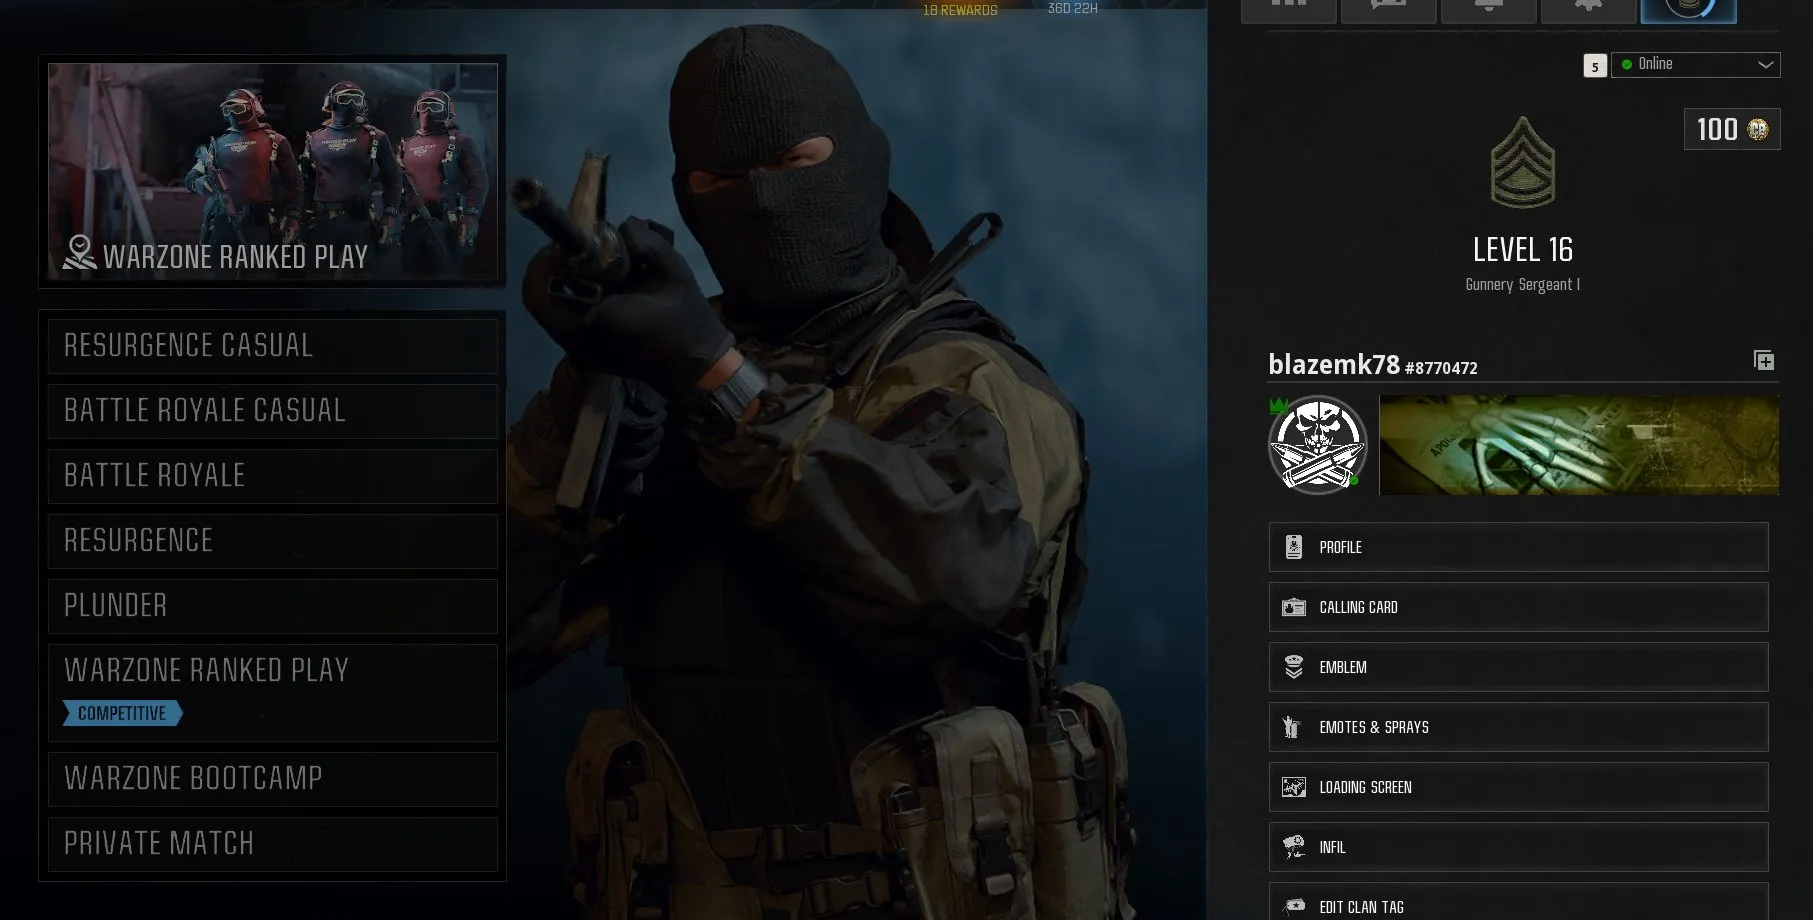Select Resurgence Casual mode
Screen dimensions: 1813x920
tap(272, 346)
